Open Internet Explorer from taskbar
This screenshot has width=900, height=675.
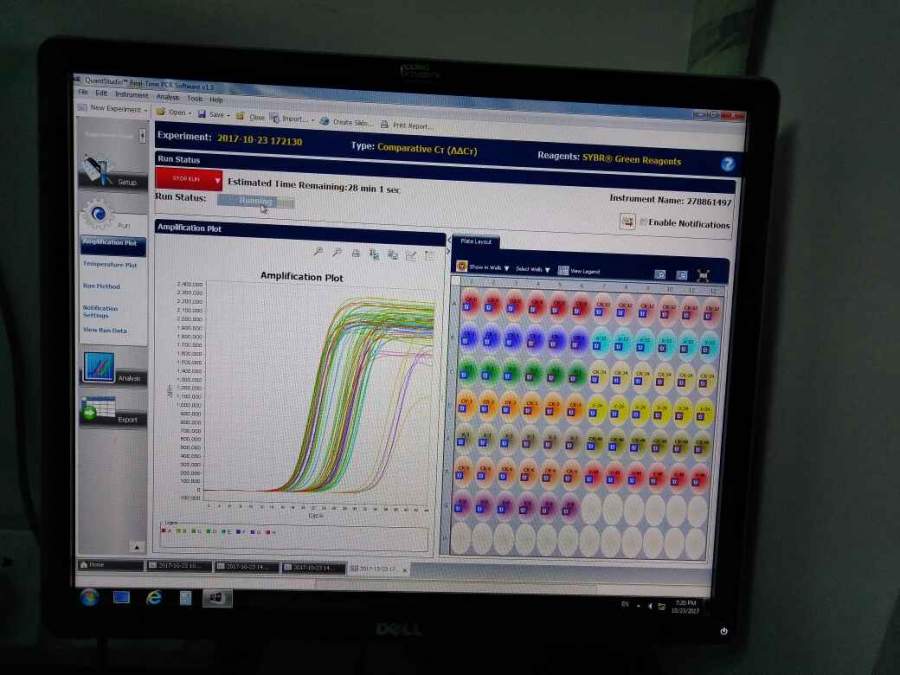coord(153,598)
